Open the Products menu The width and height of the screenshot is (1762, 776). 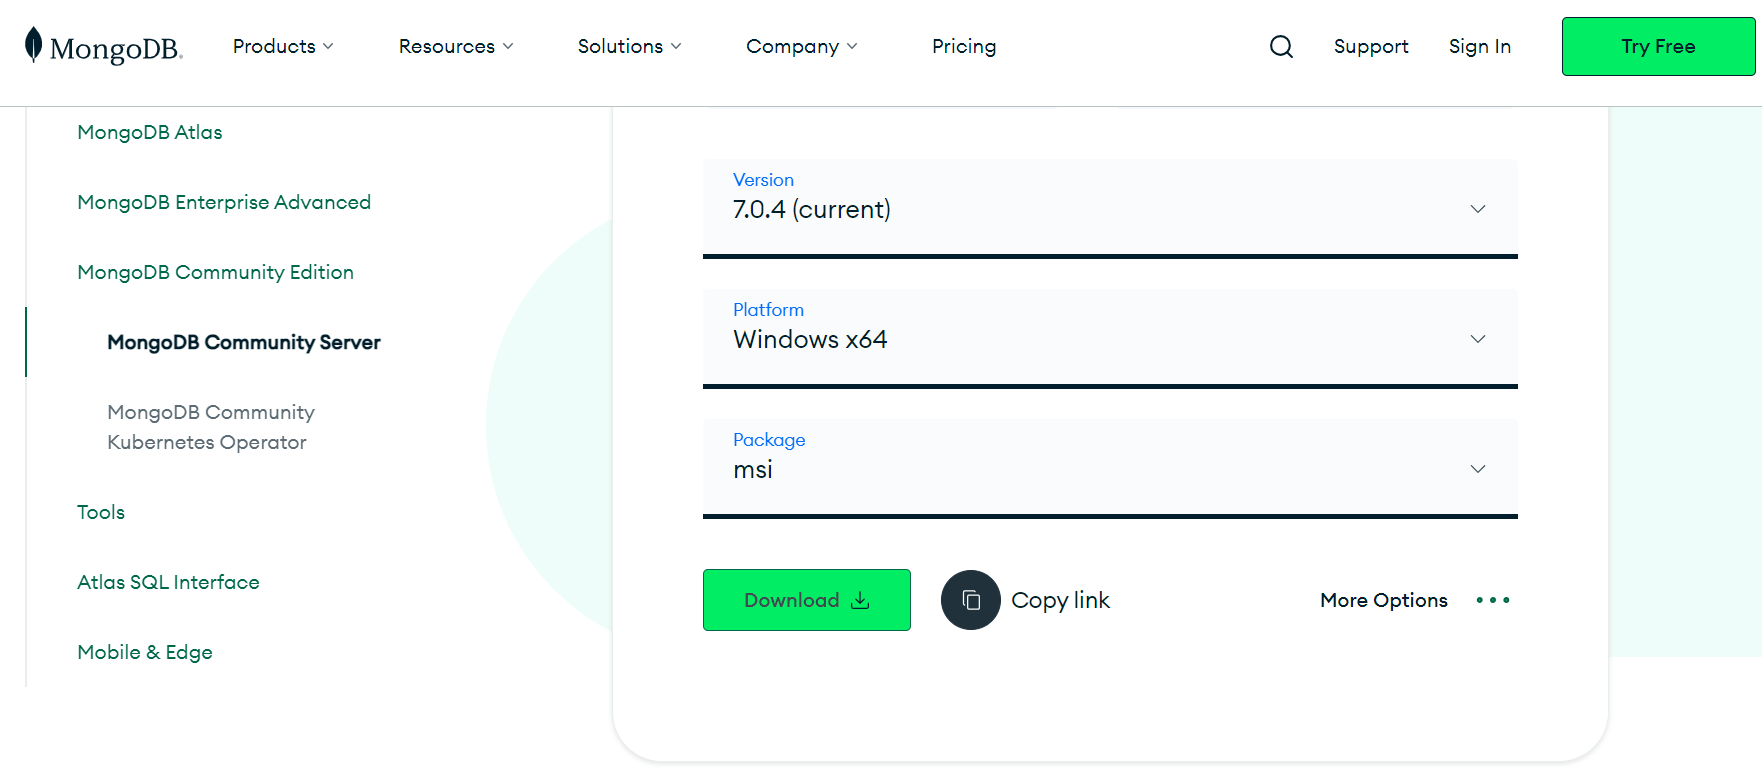pyautogui.click(x=283, y=46)
